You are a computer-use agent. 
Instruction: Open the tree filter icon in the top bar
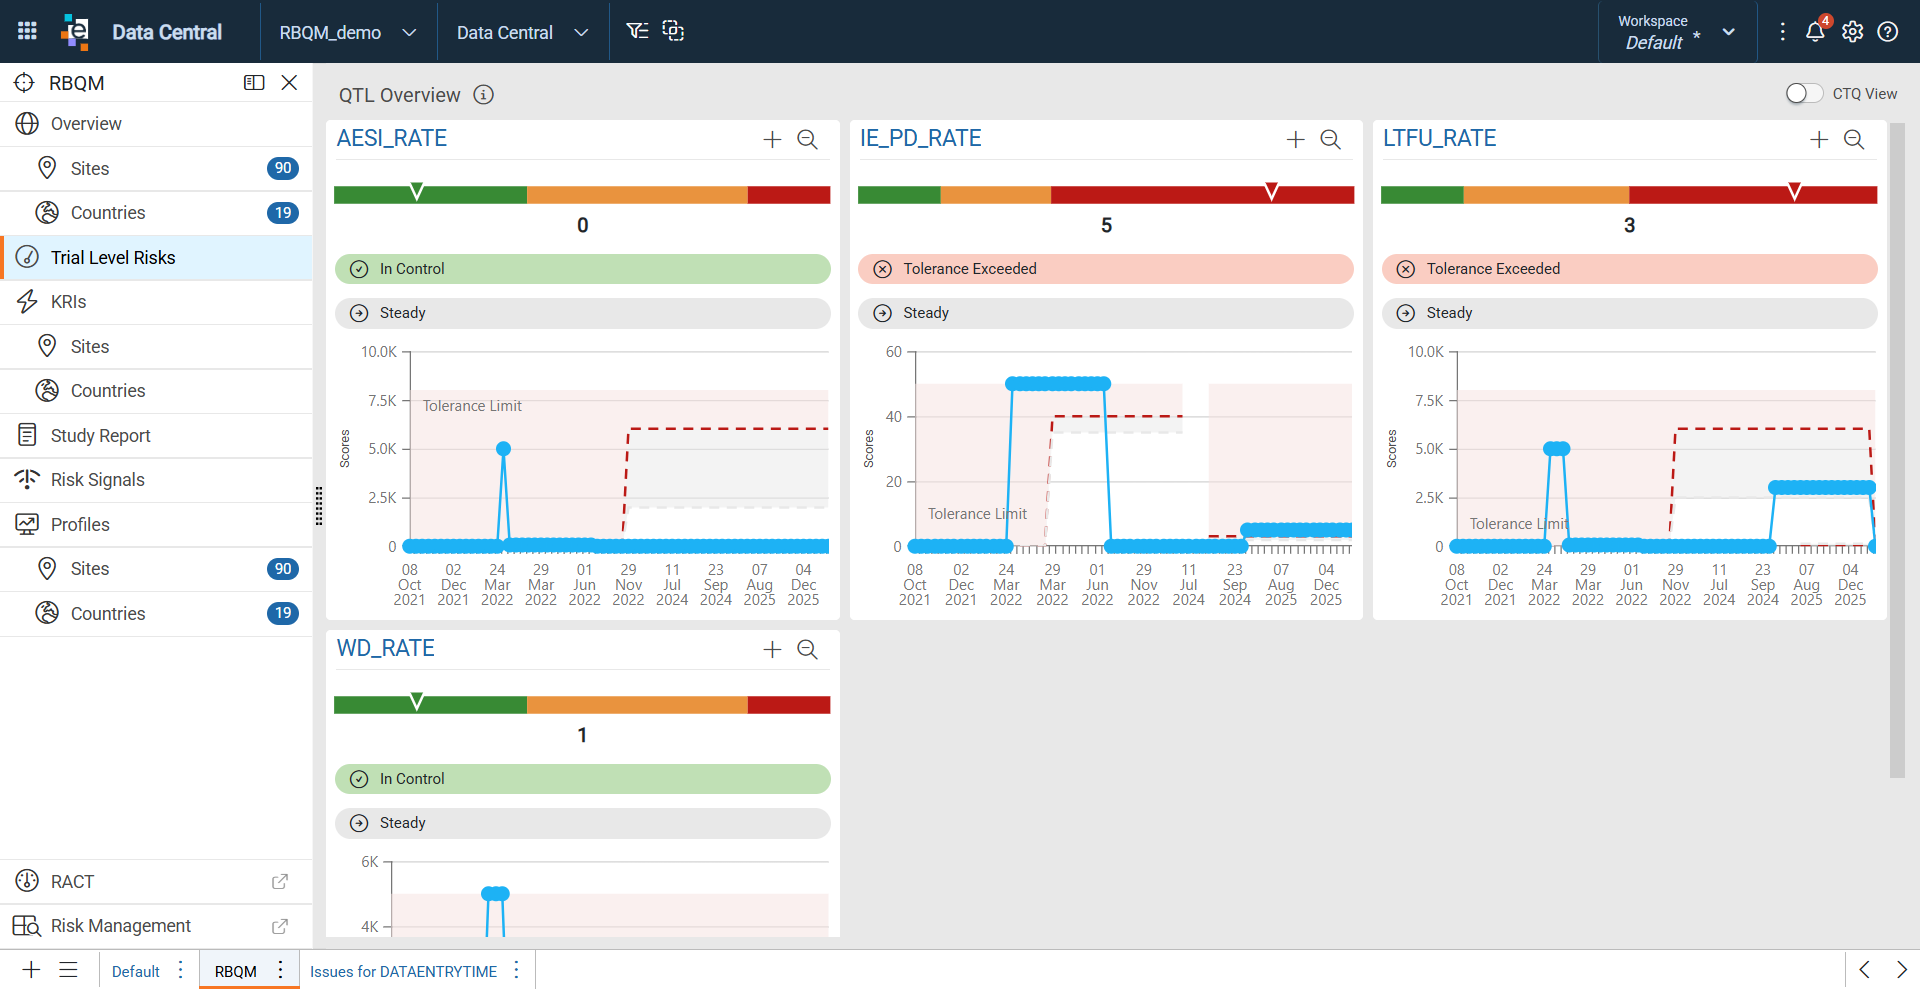tap(637, 31)
